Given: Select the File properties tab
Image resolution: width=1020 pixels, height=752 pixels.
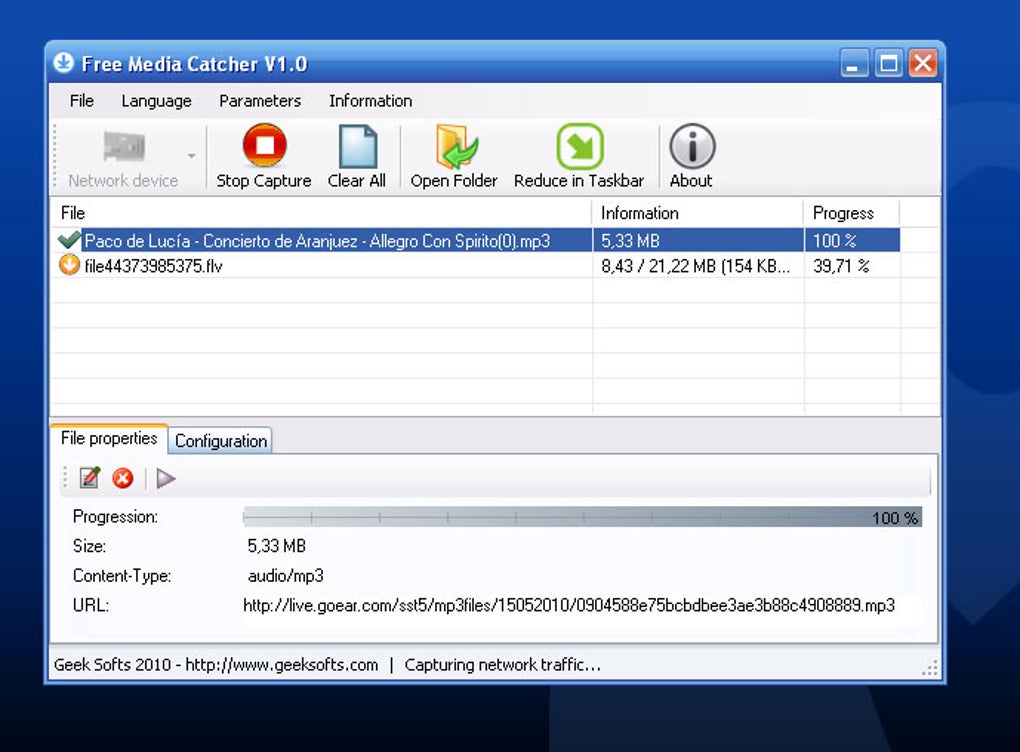Looking at the screenshot, I should pyautogui.click(x=109, y=438).
